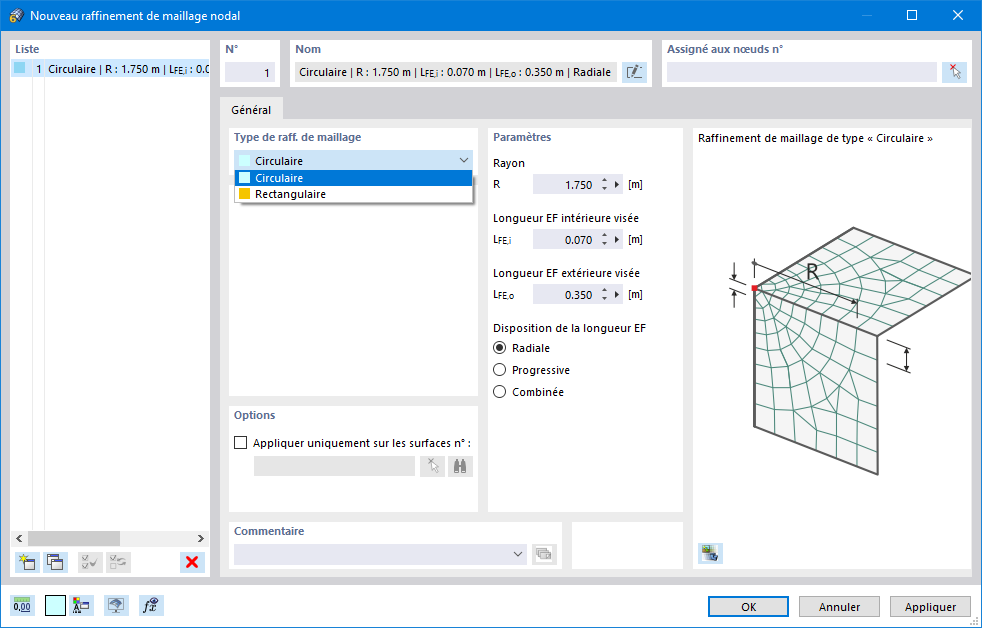
Task: Click the color swatch of list item 1
Action: [x=19, y=68]
